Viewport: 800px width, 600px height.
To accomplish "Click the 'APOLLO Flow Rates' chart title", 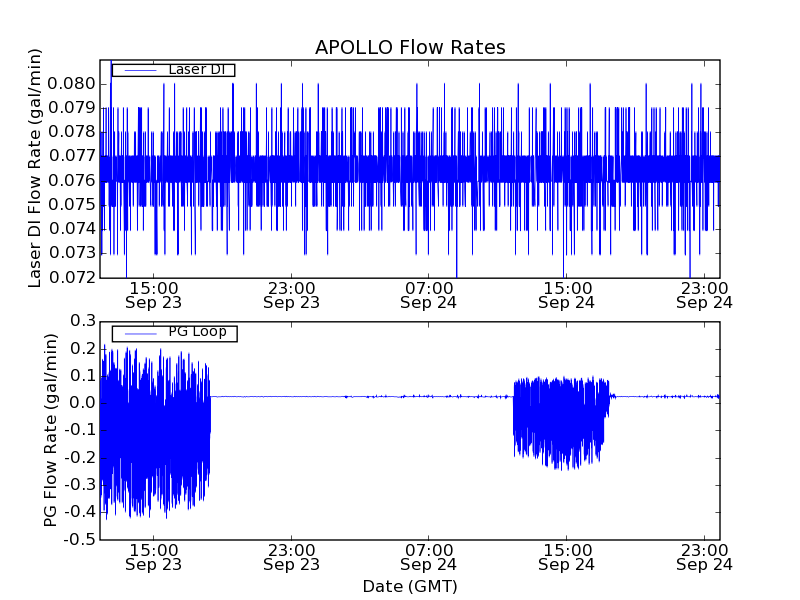I will [410, 47].
